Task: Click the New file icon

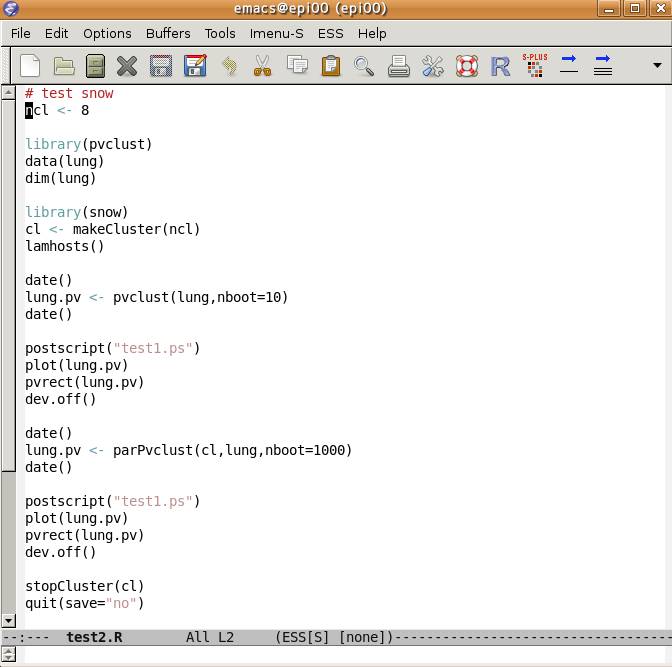Action: [x=31, y=67]
